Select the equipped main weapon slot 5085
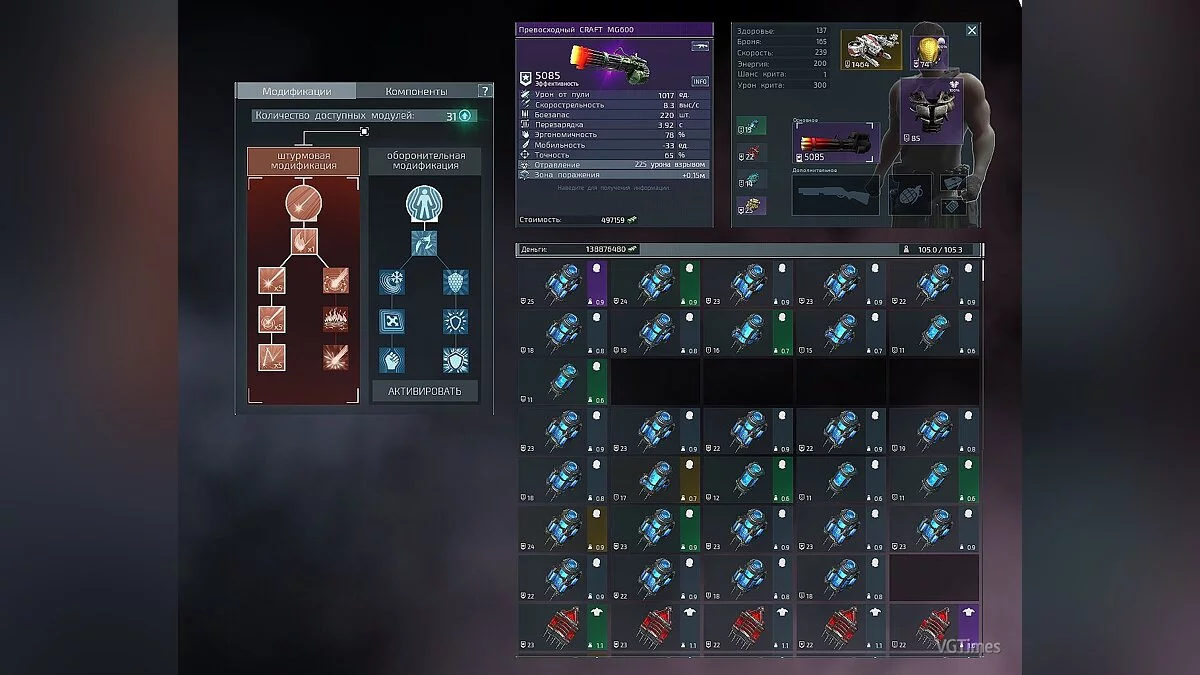The width and height of the screenshot is (1200, 675). 835,142
